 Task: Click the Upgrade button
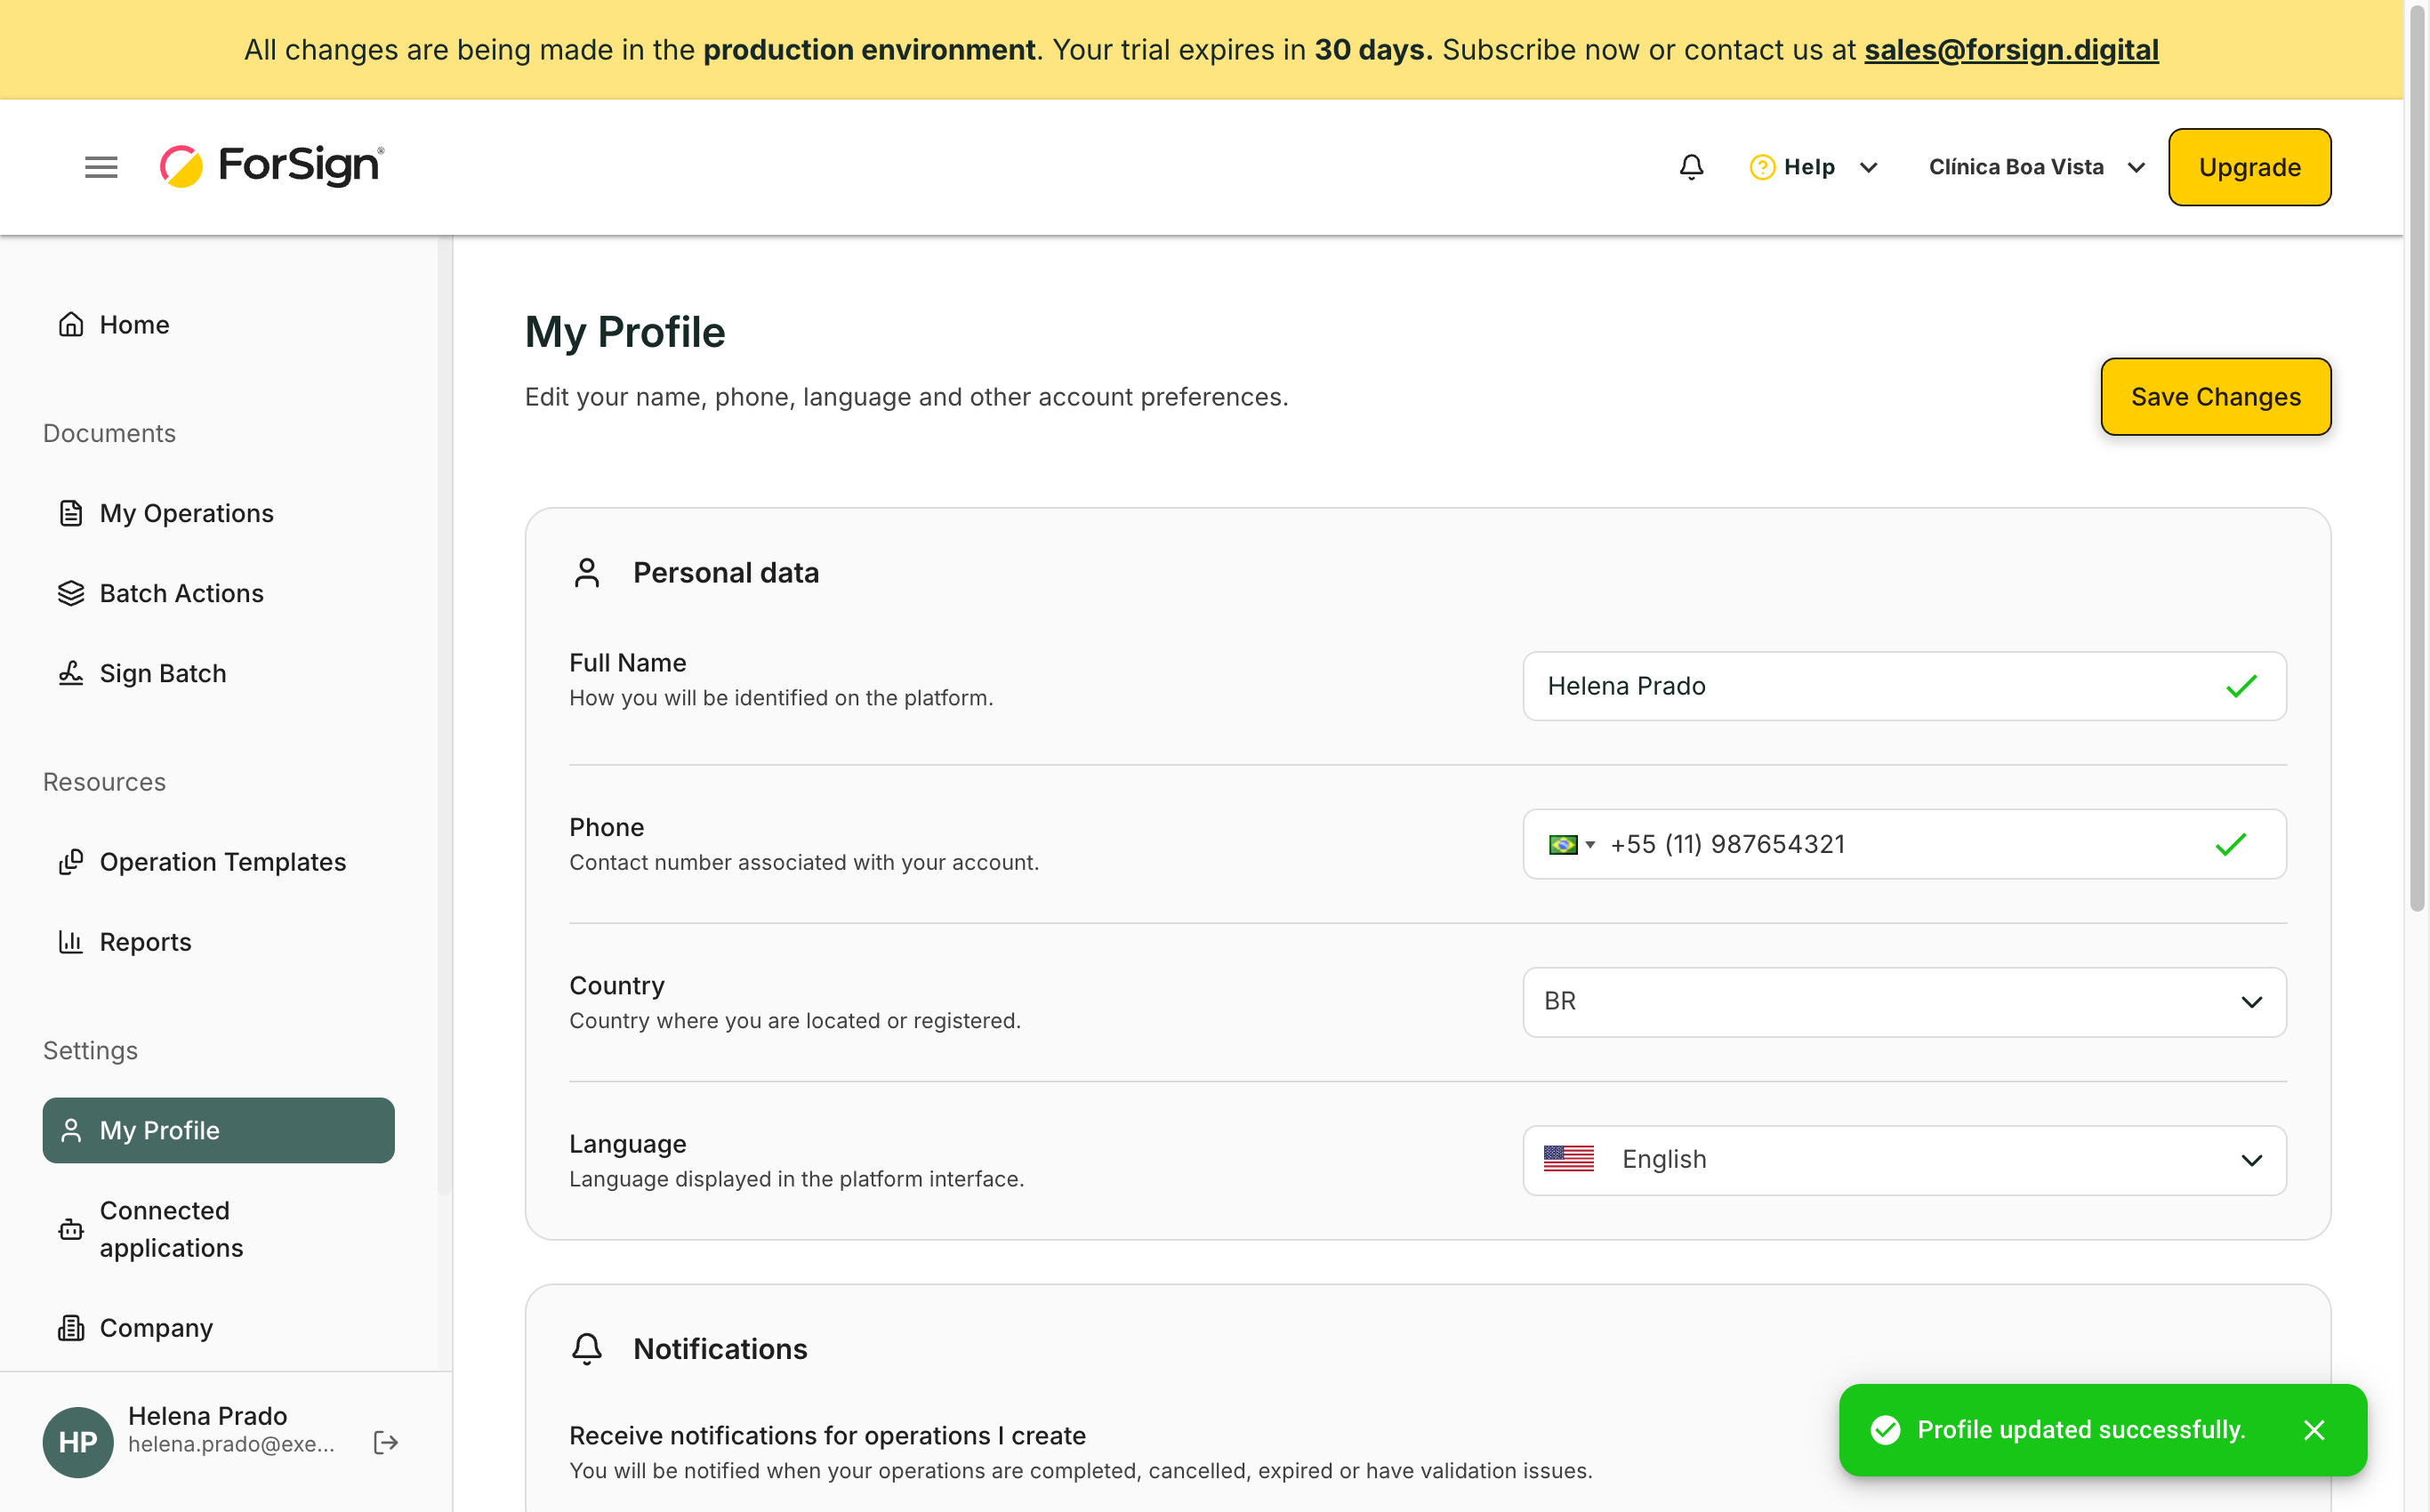tap(2249, 167)
